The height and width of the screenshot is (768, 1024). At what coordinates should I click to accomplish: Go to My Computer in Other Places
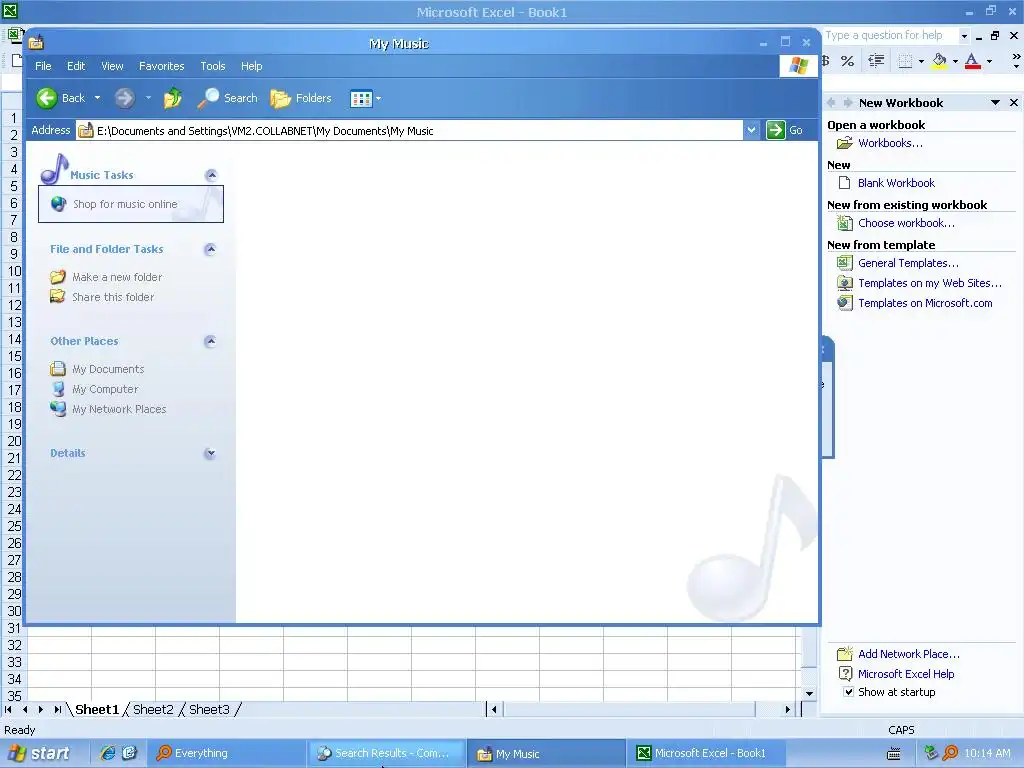[x=105, y=389]
